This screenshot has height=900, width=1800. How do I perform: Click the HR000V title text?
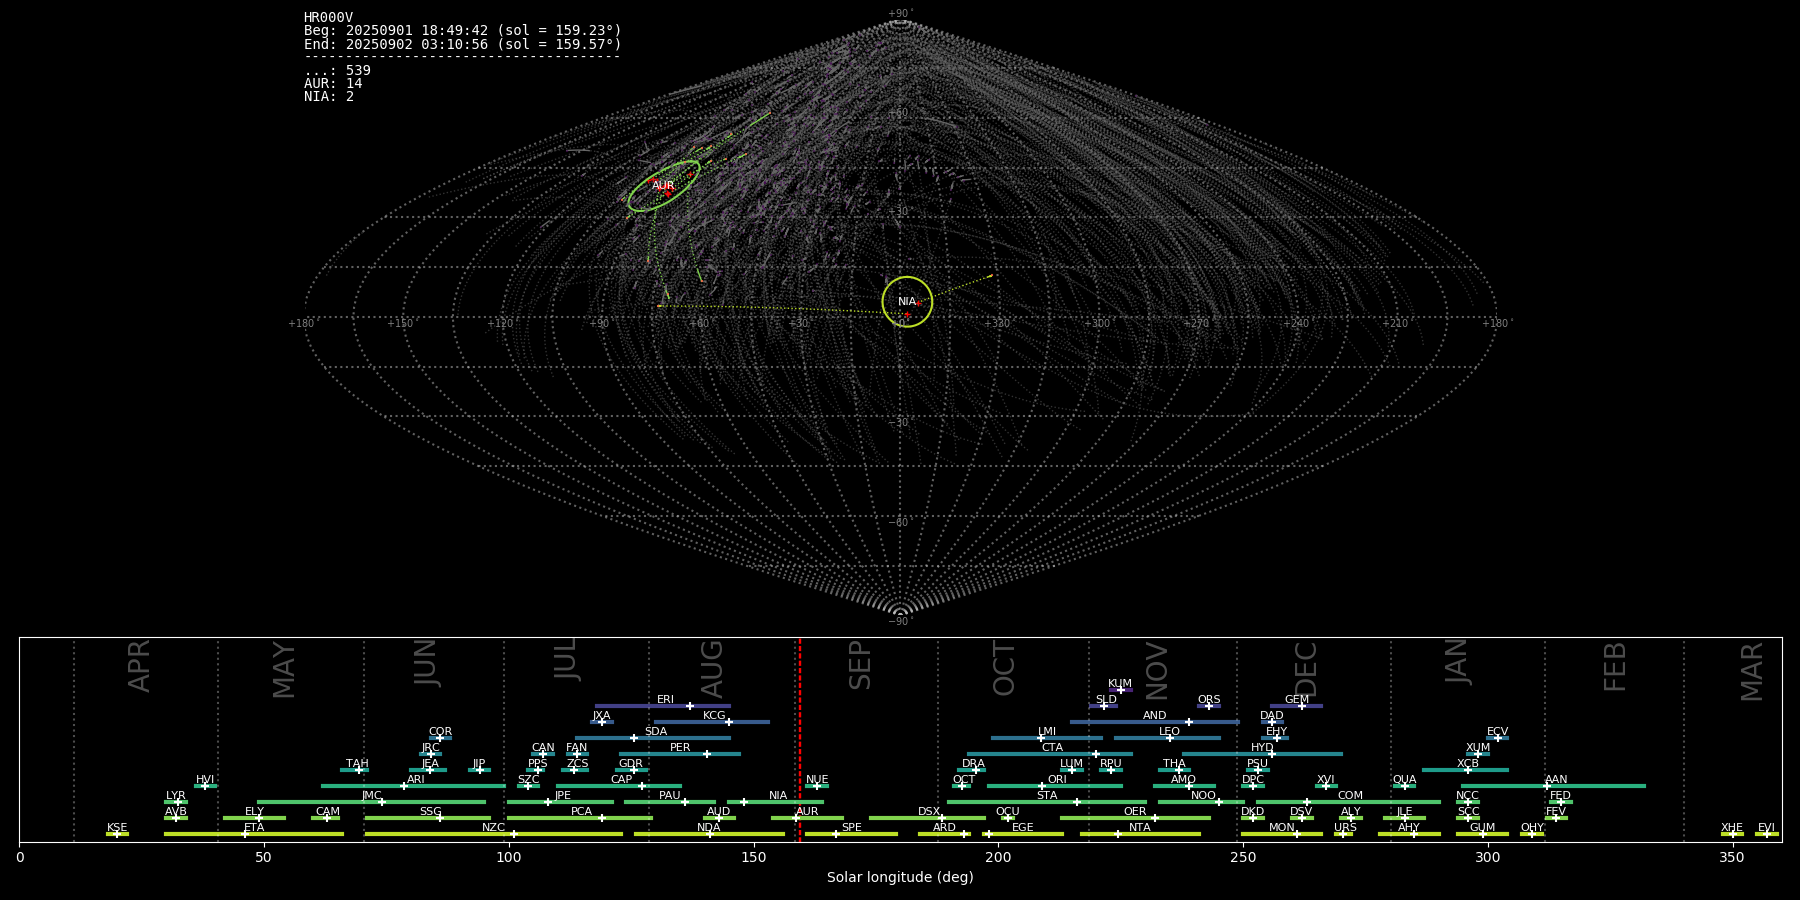pyautogui.click(x=328, y=18)
